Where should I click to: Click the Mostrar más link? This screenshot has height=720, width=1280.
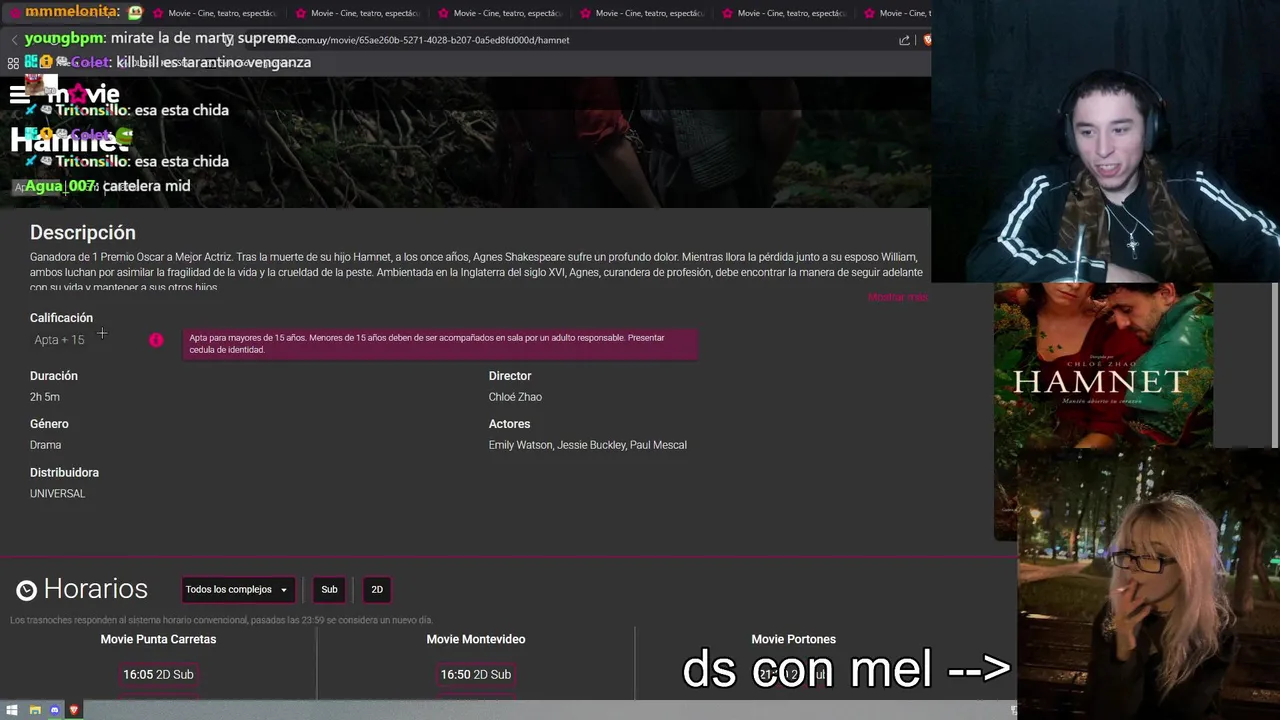(897, 297)
